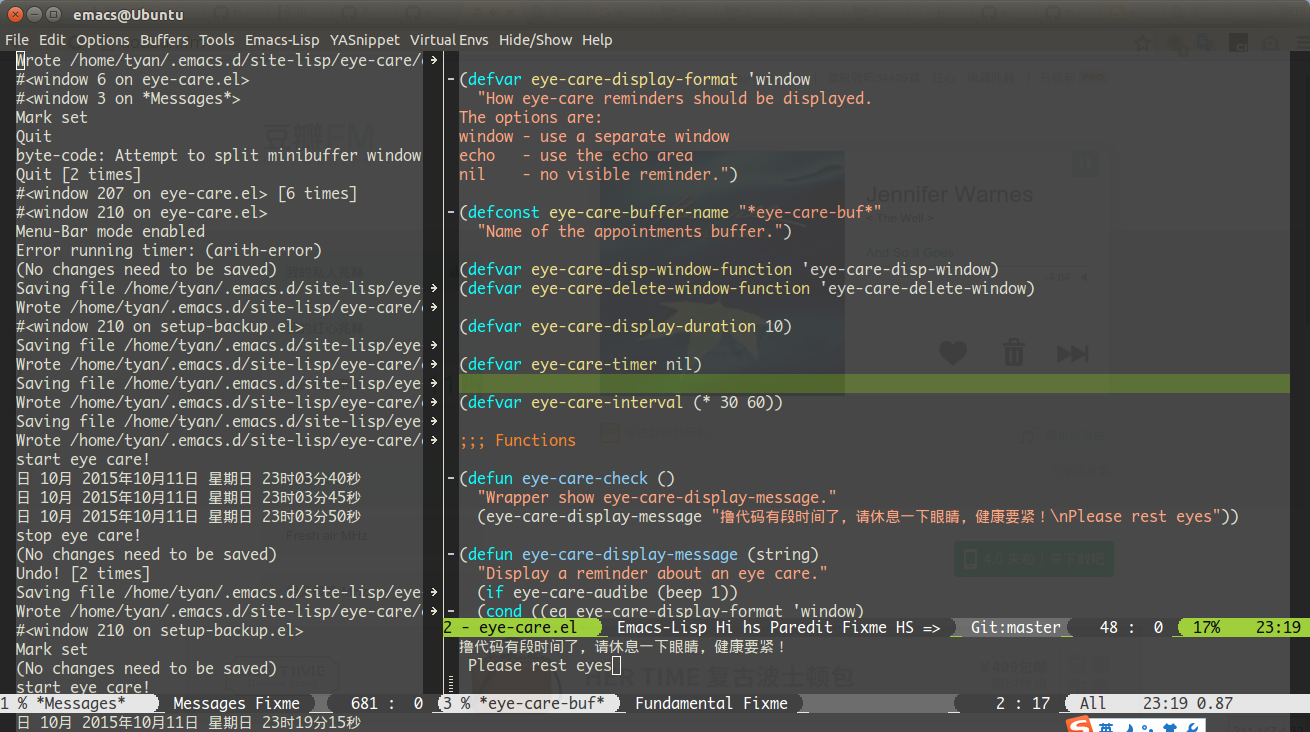The width and height of the screenshot is (1310, 732).
Task: Click the *Messages* buffer name in mode line
Action: coord(81,703)
